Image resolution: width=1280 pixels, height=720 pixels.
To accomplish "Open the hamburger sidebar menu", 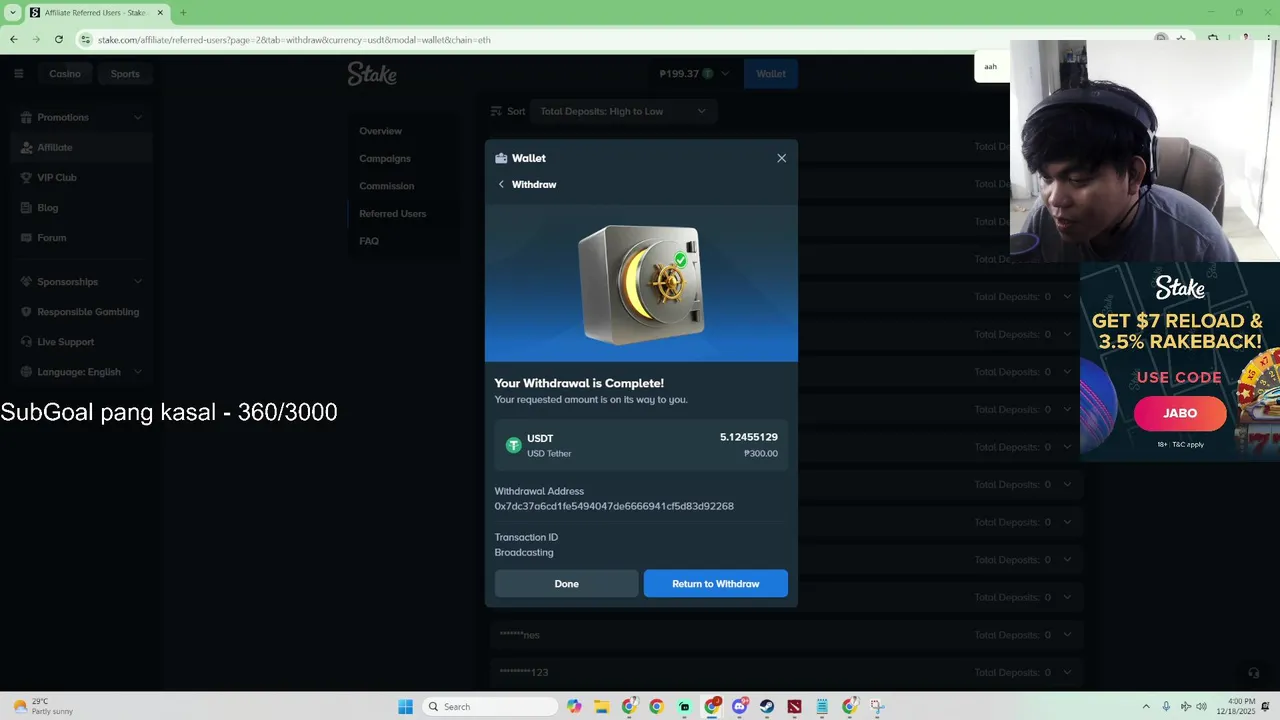I will tap(18, 73).
